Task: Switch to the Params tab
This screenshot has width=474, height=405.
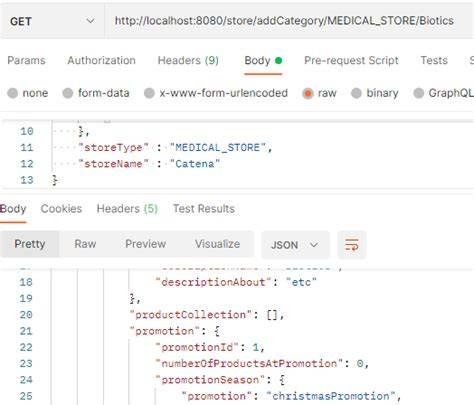Action: tap(26, 60)
